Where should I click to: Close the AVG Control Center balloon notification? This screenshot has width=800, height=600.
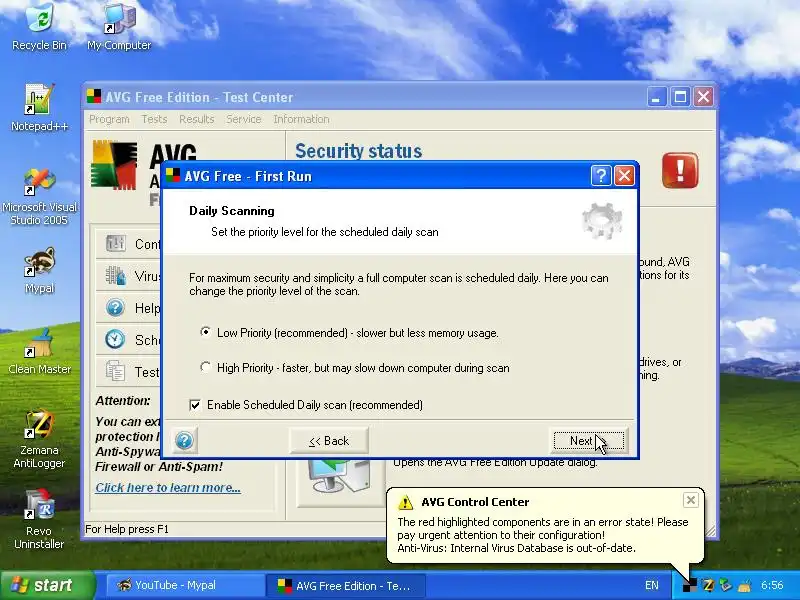(x=690, y=500)
